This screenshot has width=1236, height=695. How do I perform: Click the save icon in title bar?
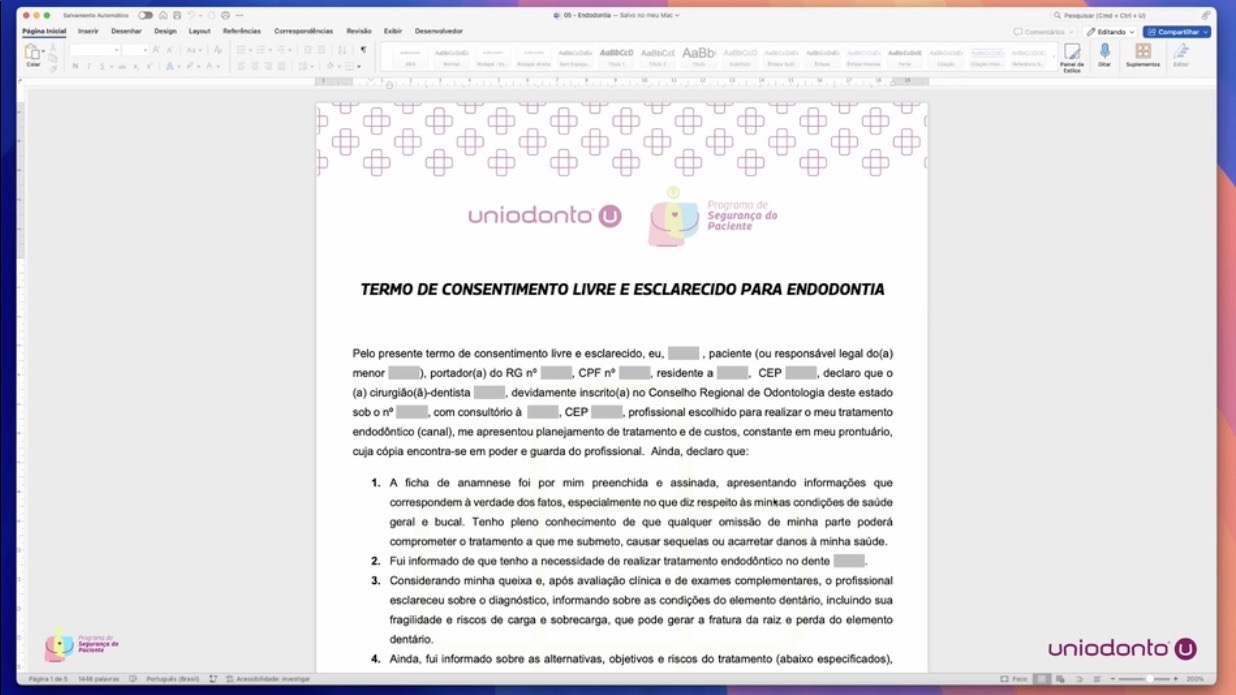point(177,16)
